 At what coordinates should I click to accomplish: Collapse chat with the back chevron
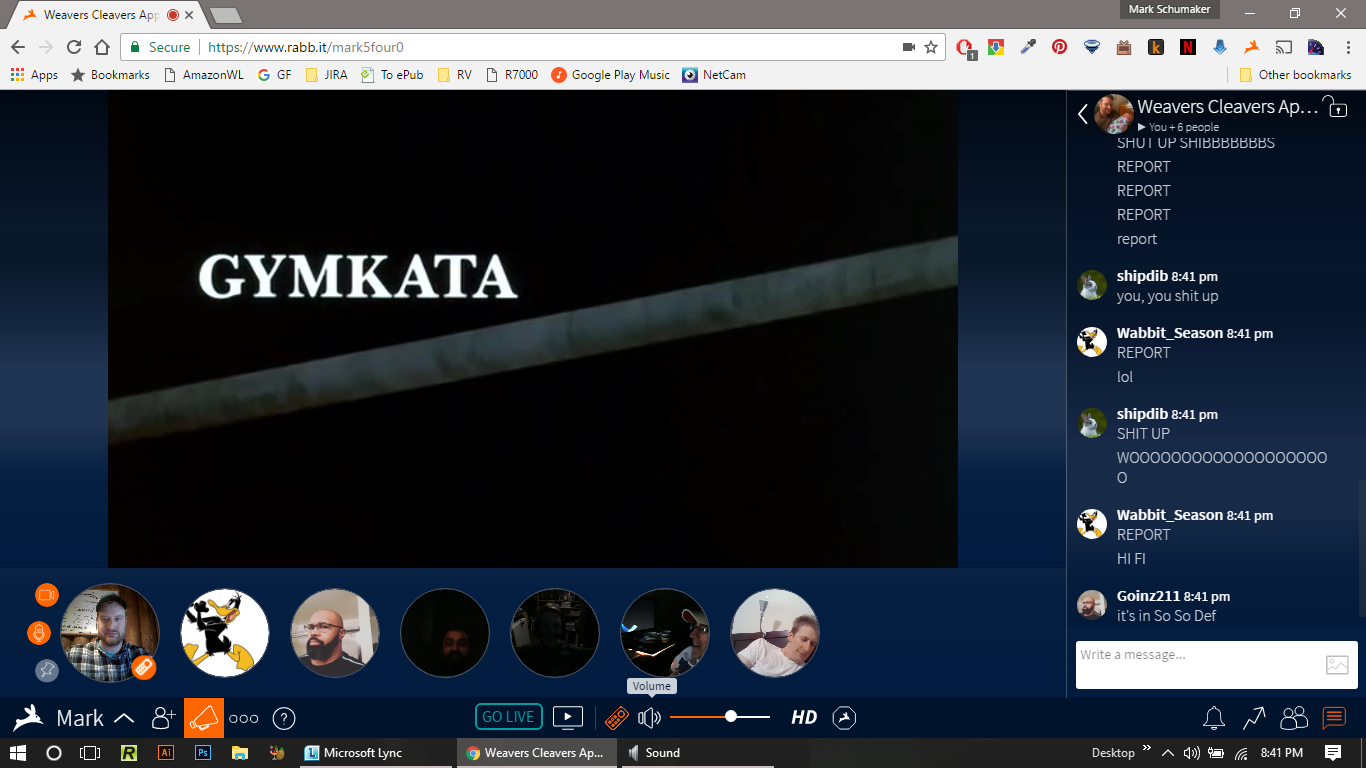click(1083, 114)
